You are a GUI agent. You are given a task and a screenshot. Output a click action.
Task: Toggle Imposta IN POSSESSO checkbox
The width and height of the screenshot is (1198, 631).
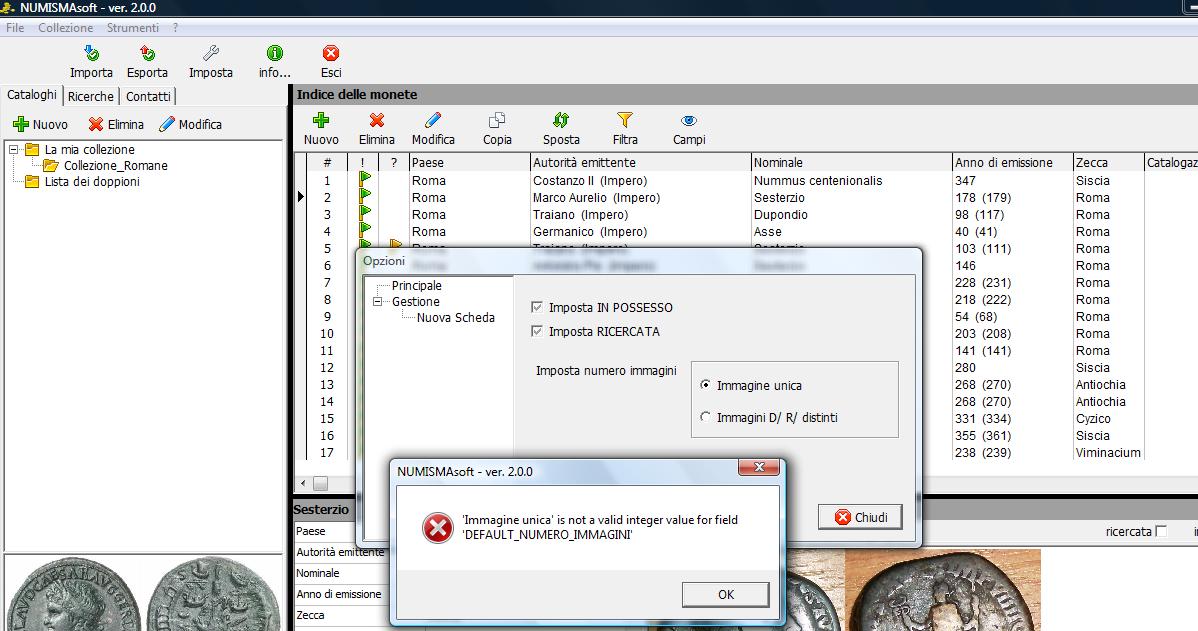tap(536, 307)
